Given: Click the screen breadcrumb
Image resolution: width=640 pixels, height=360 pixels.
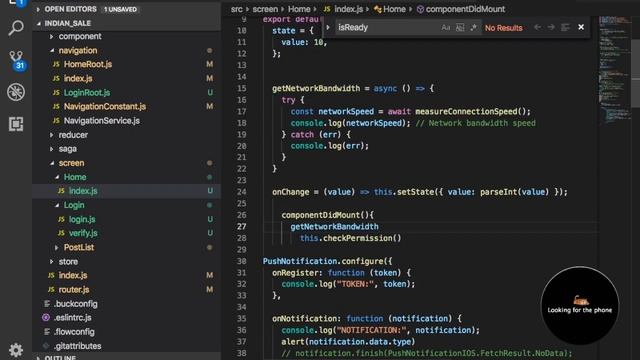Looking at the screenshot, I should (x=265, y=9).
